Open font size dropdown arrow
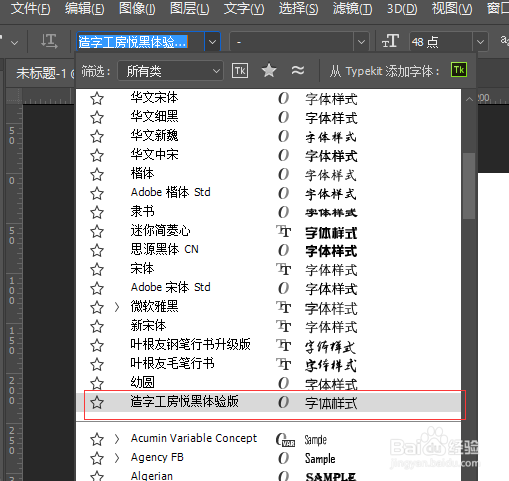509x481 pixels. pyautogui.click(x=480, y=42)
